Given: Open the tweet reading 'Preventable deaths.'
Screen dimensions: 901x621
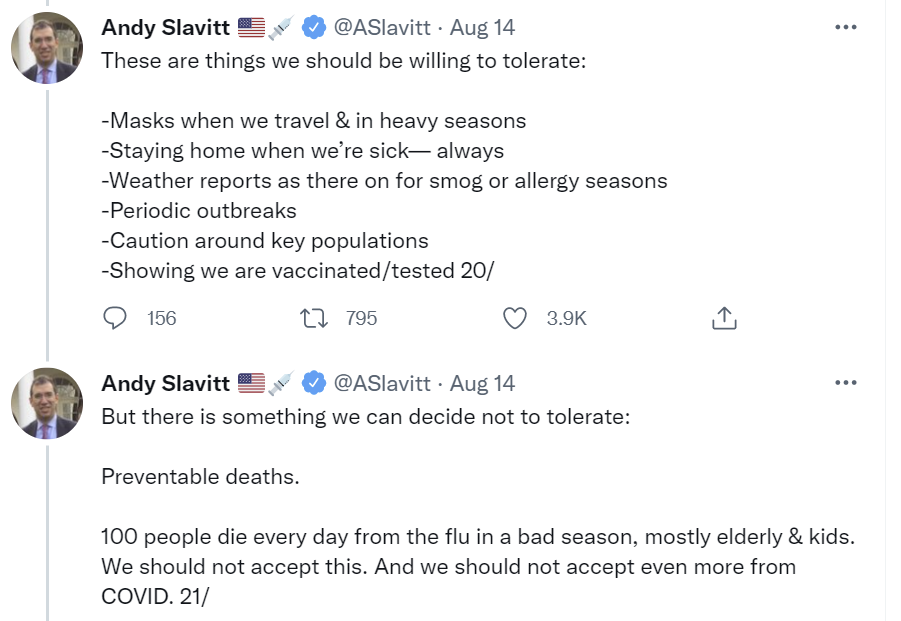Looking at the screenshot, I should click(200, 476).
